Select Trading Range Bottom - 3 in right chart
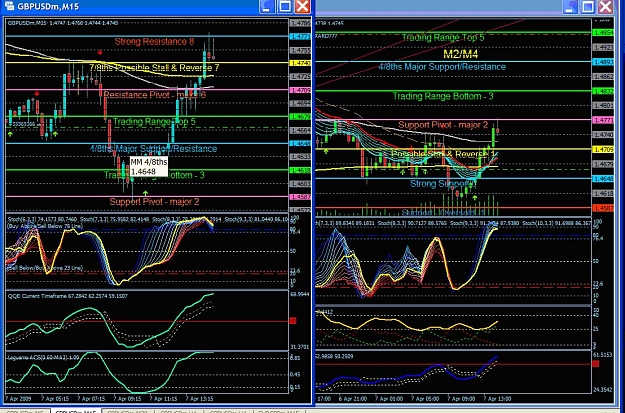Screen dimensions: 625x413 [443, 96]
